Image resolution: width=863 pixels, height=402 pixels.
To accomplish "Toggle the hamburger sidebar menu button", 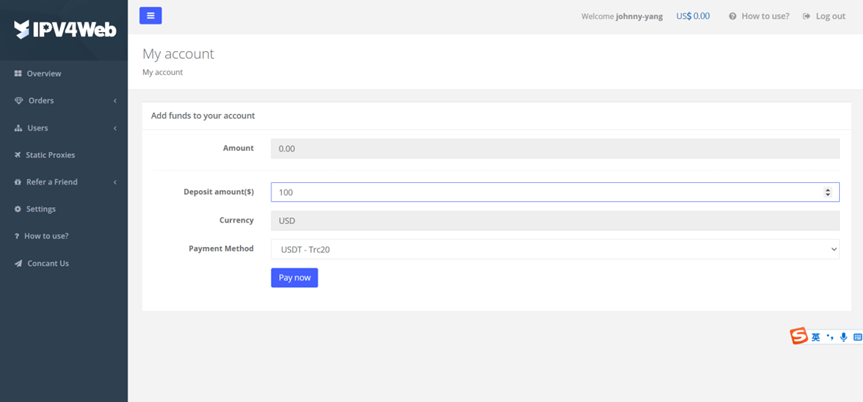I will pos(150,15).
